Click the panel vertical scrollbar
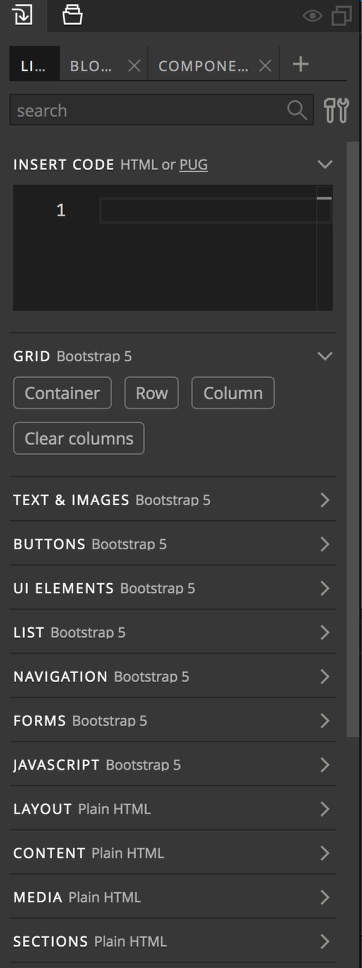The image size is (362, 968). 353,439
